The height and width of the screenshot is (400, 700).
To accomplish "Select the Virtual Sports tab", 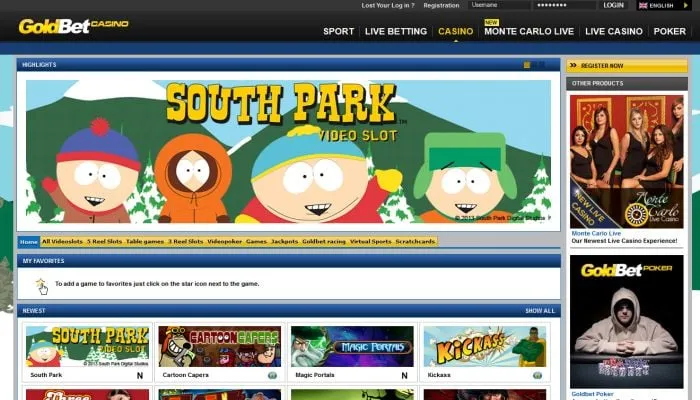I will coord(370,242).
